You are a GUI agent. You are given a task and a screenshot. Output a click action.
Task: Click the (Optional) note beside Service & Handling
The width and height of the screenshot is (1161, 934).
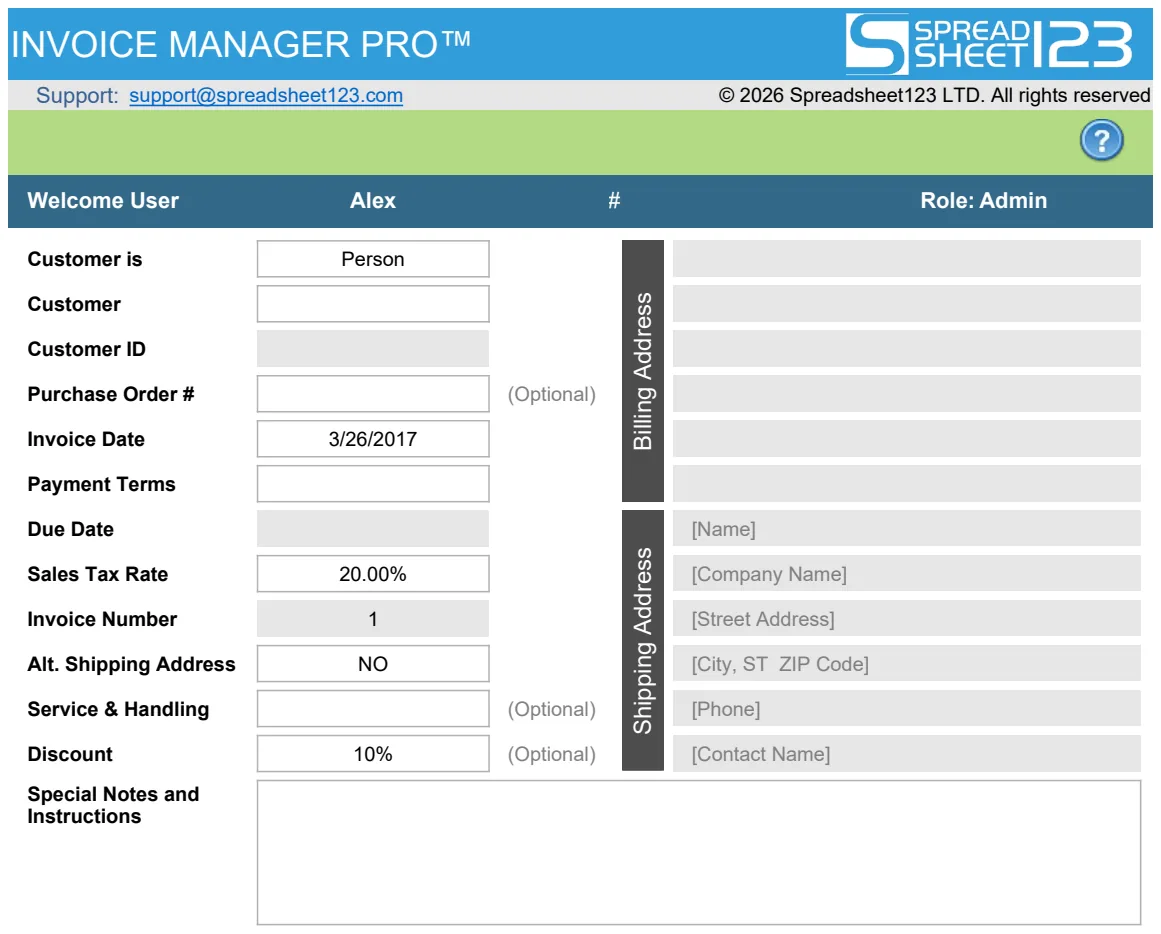coord(552,709)
